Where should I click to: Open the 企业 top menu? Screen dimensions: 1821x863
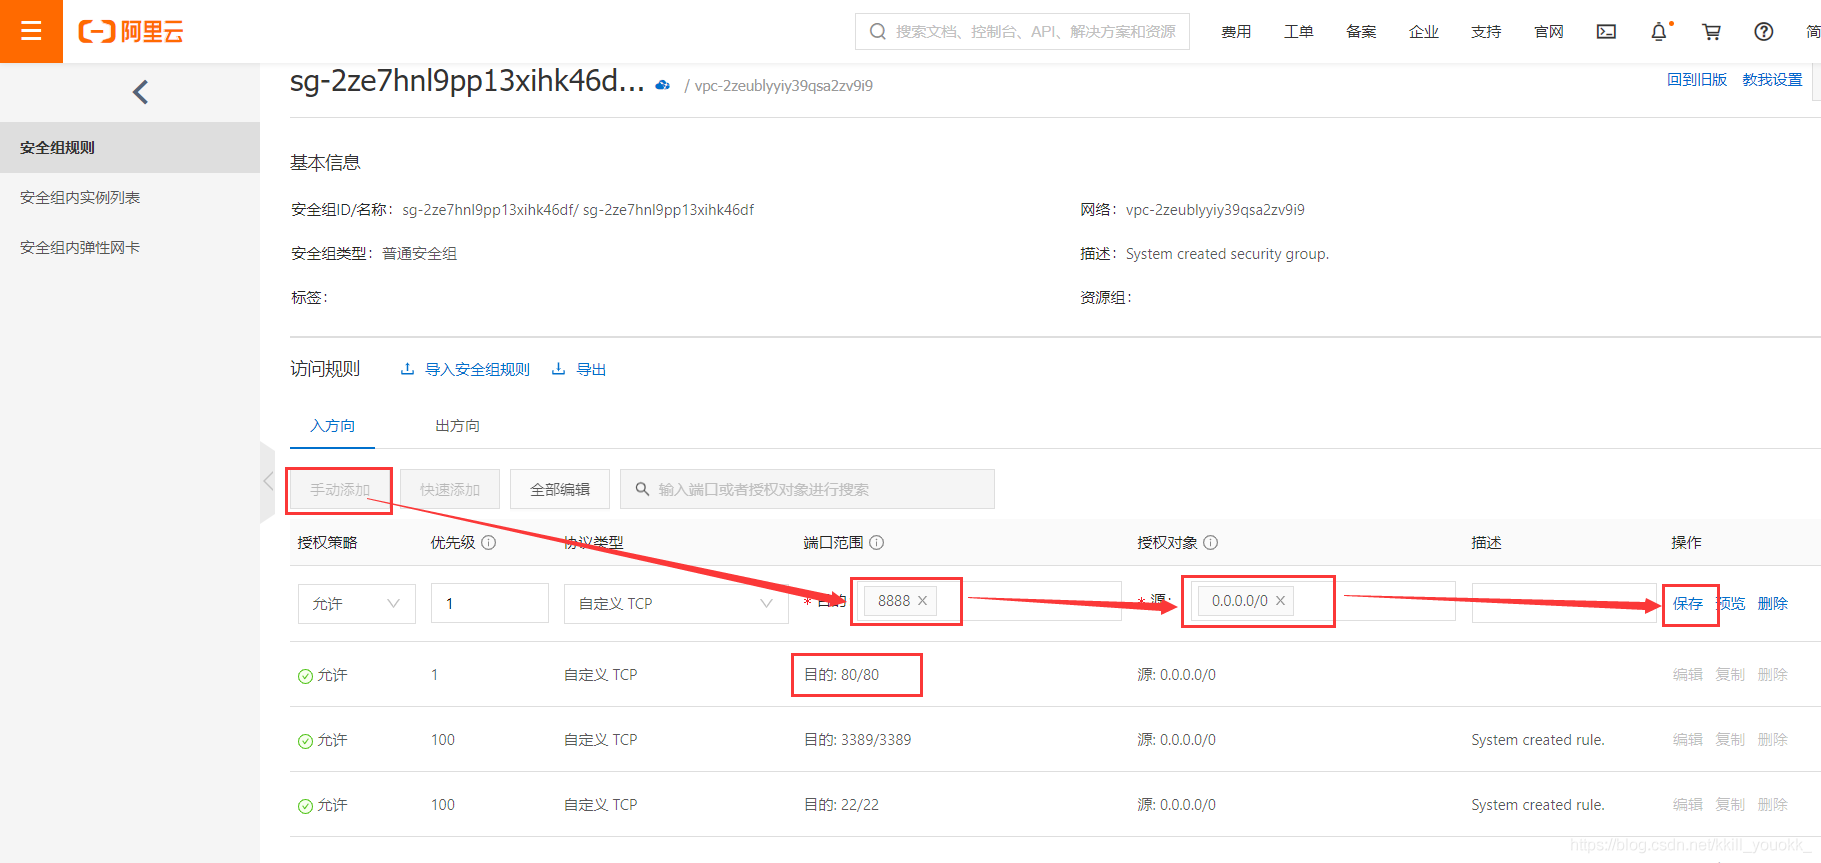point(1424,32)
